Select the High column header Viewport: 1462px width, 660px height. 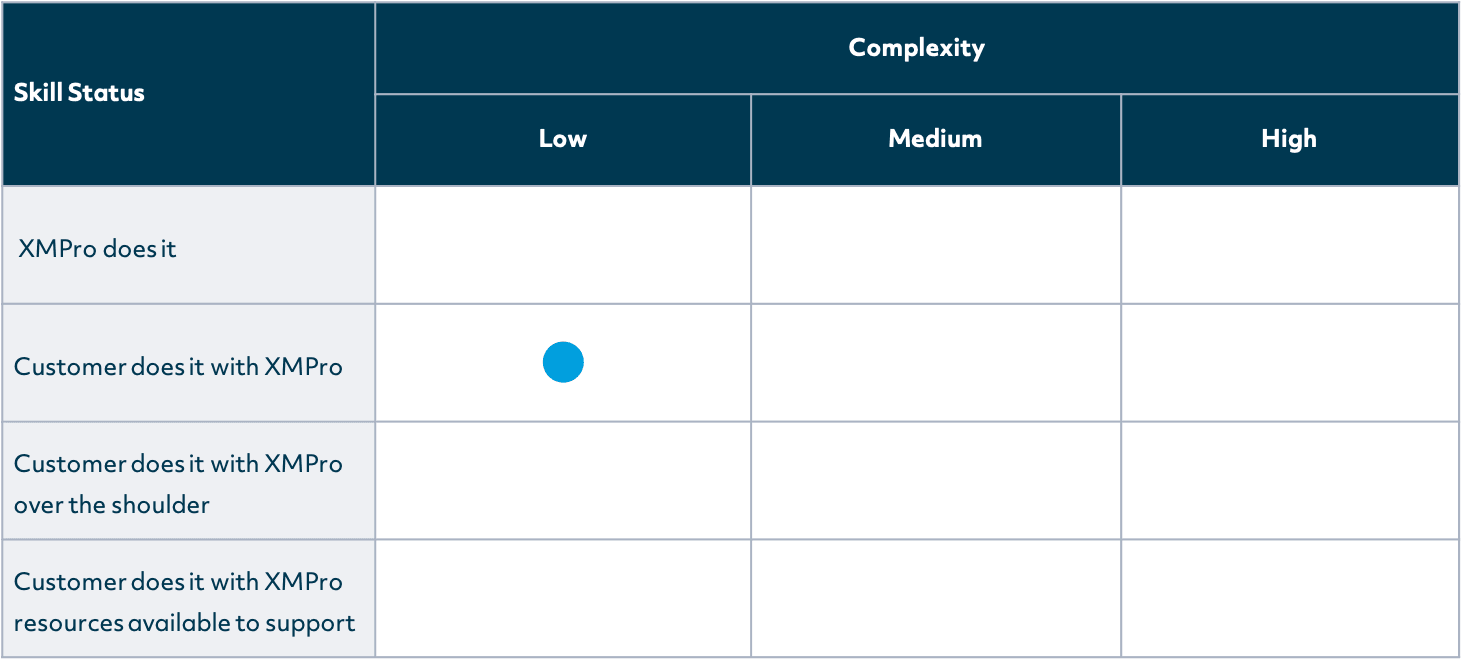click(1289, 139)
